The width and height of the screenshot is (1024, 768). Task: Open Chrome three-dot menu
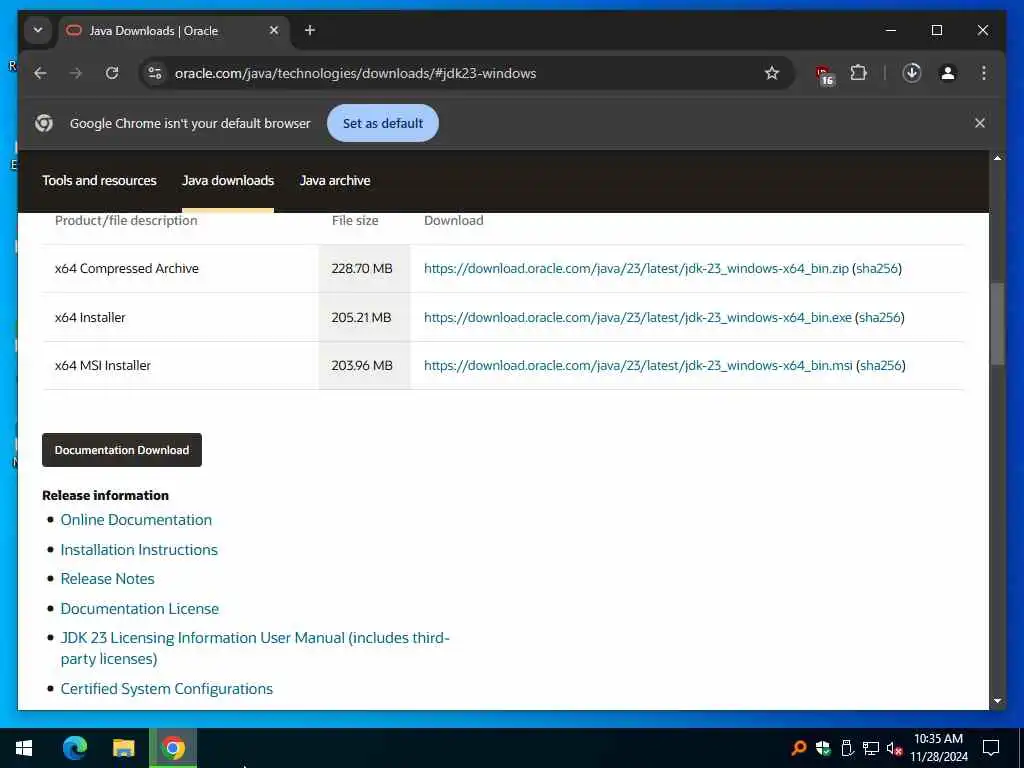point(984,73)
